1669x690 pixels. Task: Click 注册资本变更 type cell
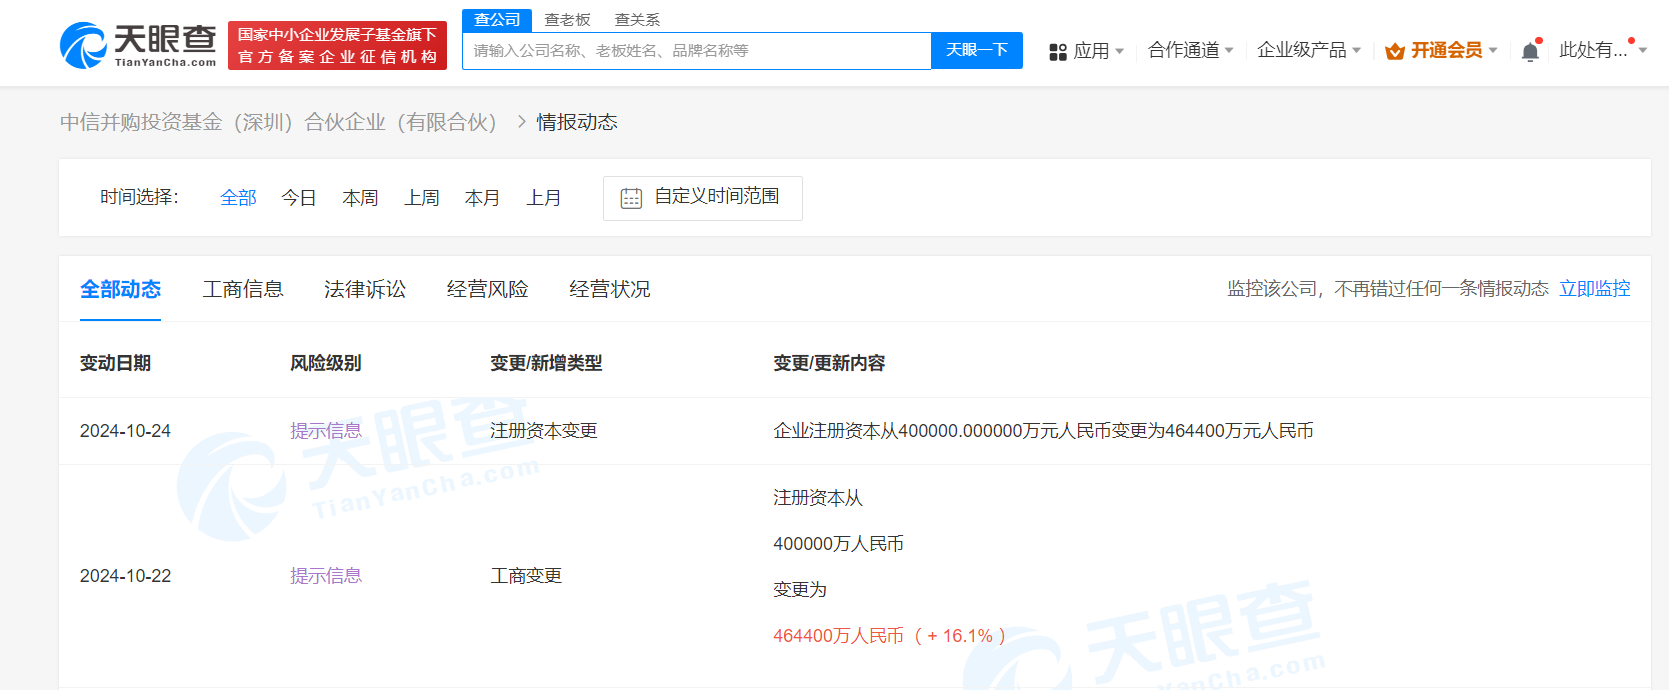point(544,431)
